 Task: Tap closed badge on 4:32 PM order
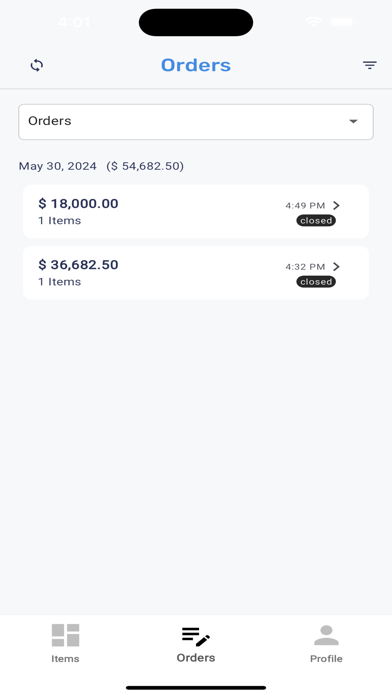click(316, 282)
